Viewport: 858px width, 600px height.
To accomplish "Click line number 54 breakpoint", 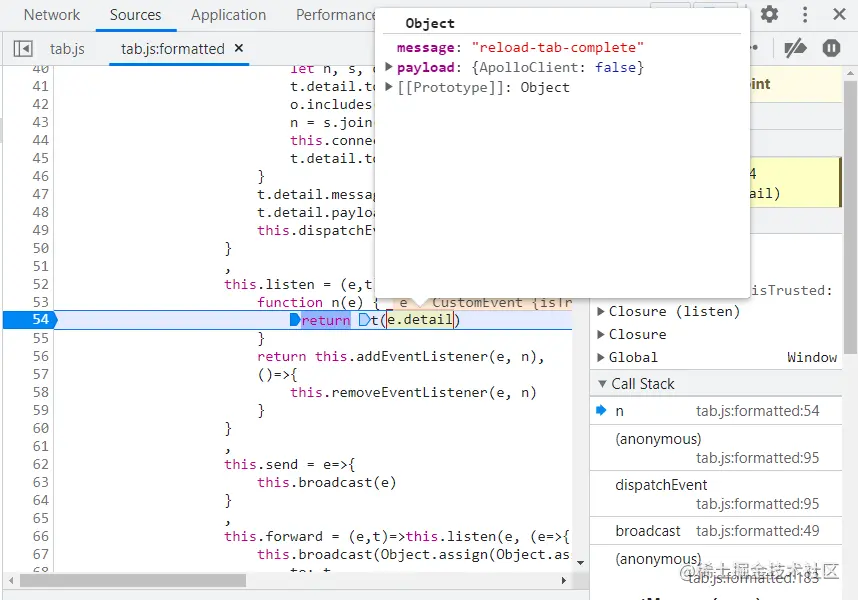I will (40, 320).
